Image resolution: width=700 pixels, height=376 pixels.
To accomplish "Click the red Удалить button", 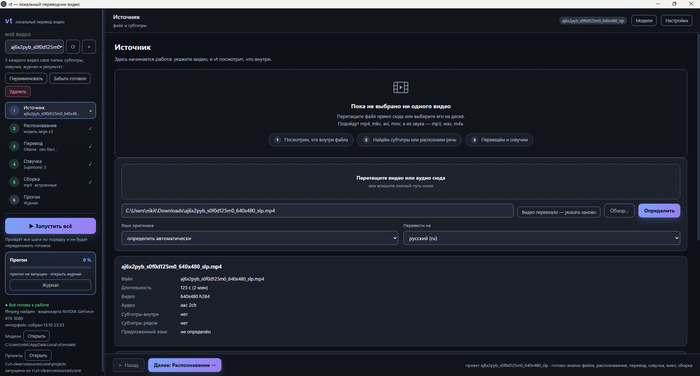I will tap(18, 92).
